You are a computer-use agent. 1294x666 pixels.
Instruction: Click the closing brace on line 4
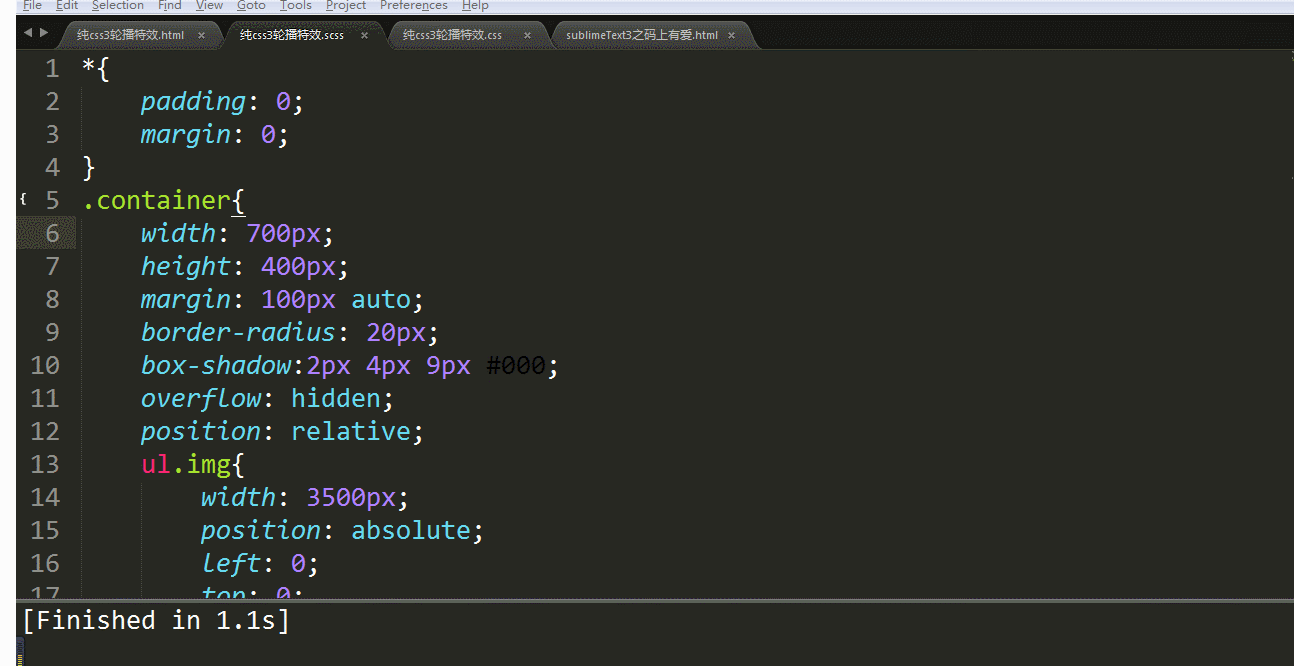pyautogui.click(x=89, y=167)
